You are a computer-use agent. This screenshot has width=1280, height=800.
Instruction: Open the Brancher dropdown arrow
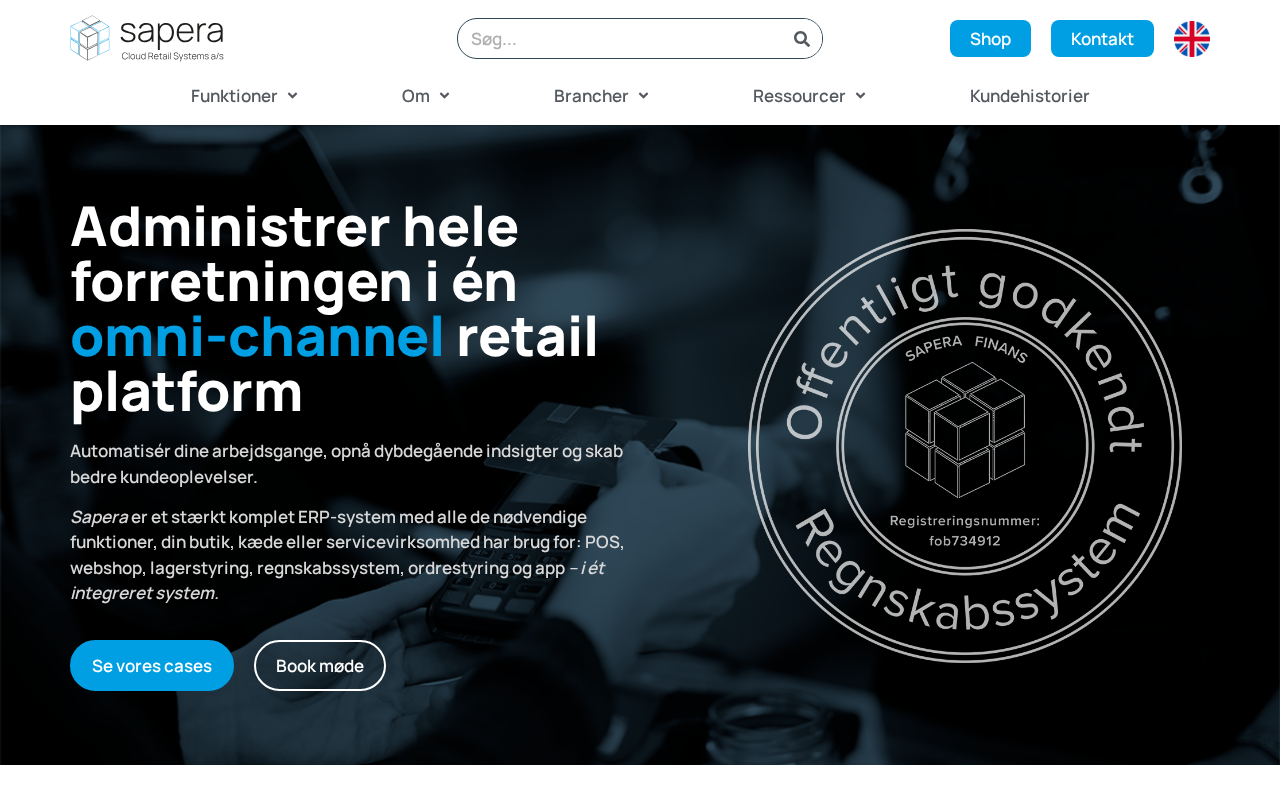(x=643, y=96)
